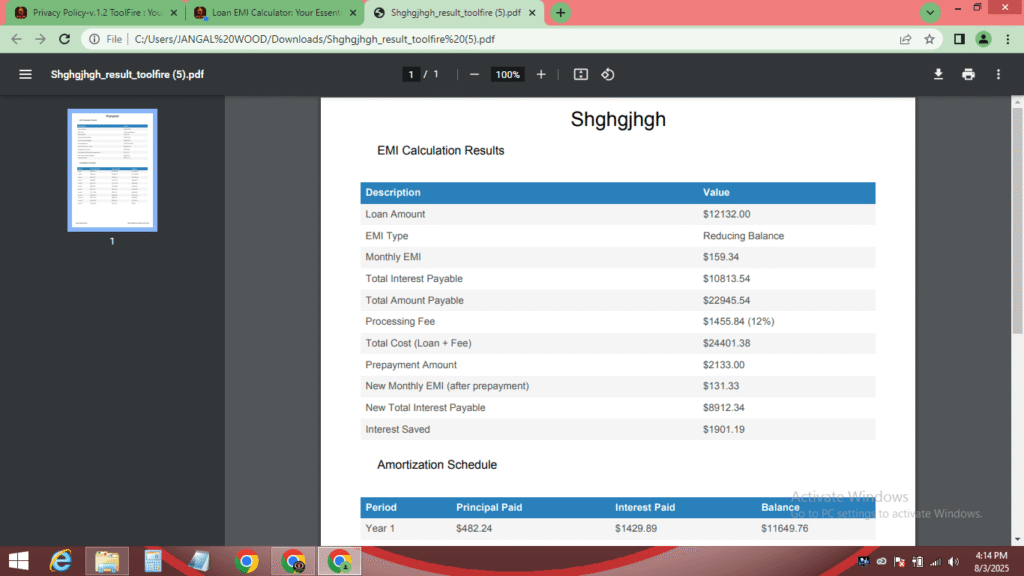This screenshot has height=576, width=1024.
Task: Open the Calculator app from the taskbar
Action: coord(152,560)
